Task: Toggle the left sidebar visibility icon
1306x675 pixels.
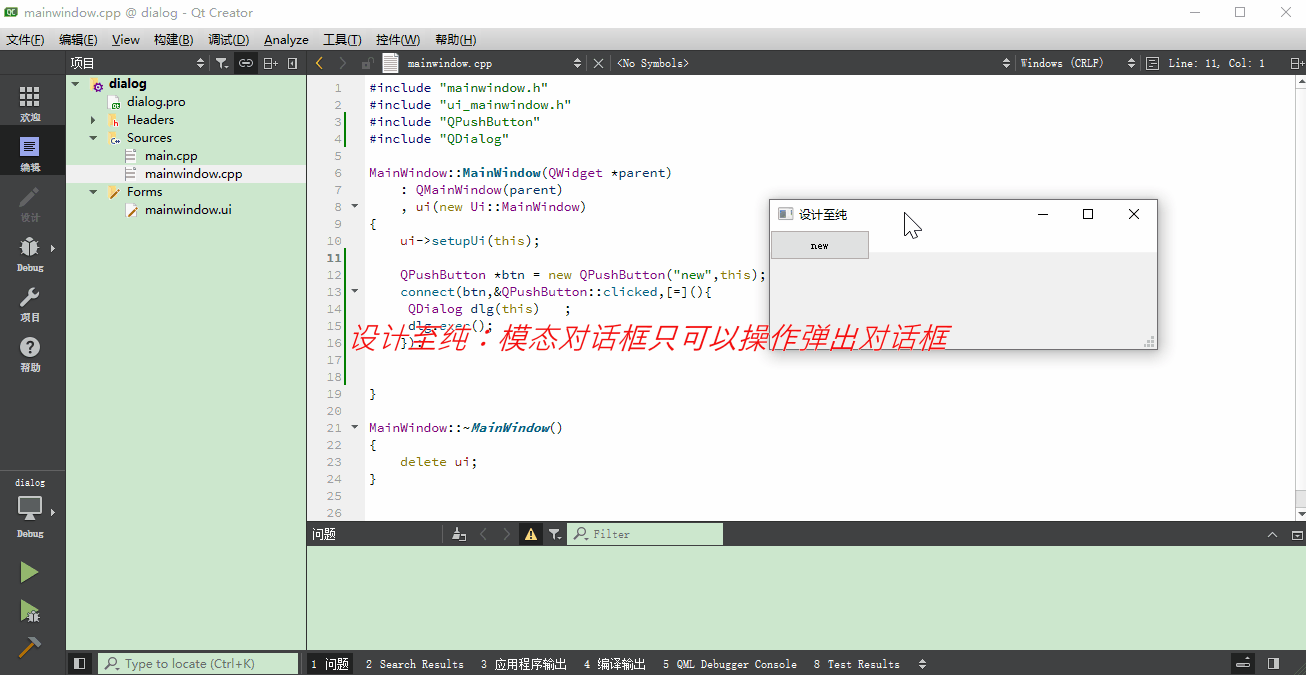Action: click(79, 663)
